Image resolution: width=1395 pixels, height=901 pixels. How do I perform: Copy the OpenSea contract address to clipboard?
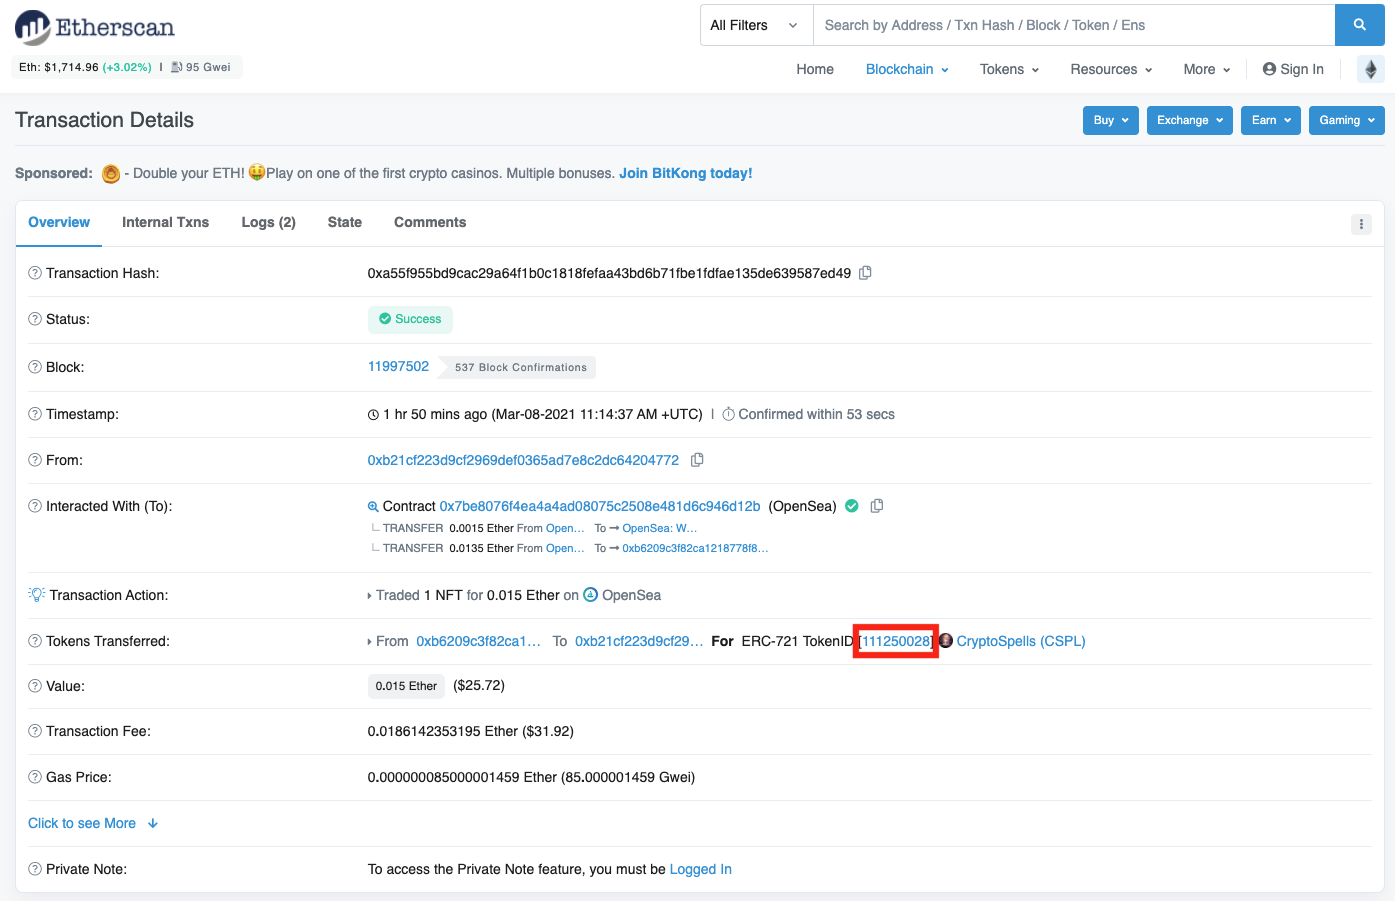[x=877, y=506]
